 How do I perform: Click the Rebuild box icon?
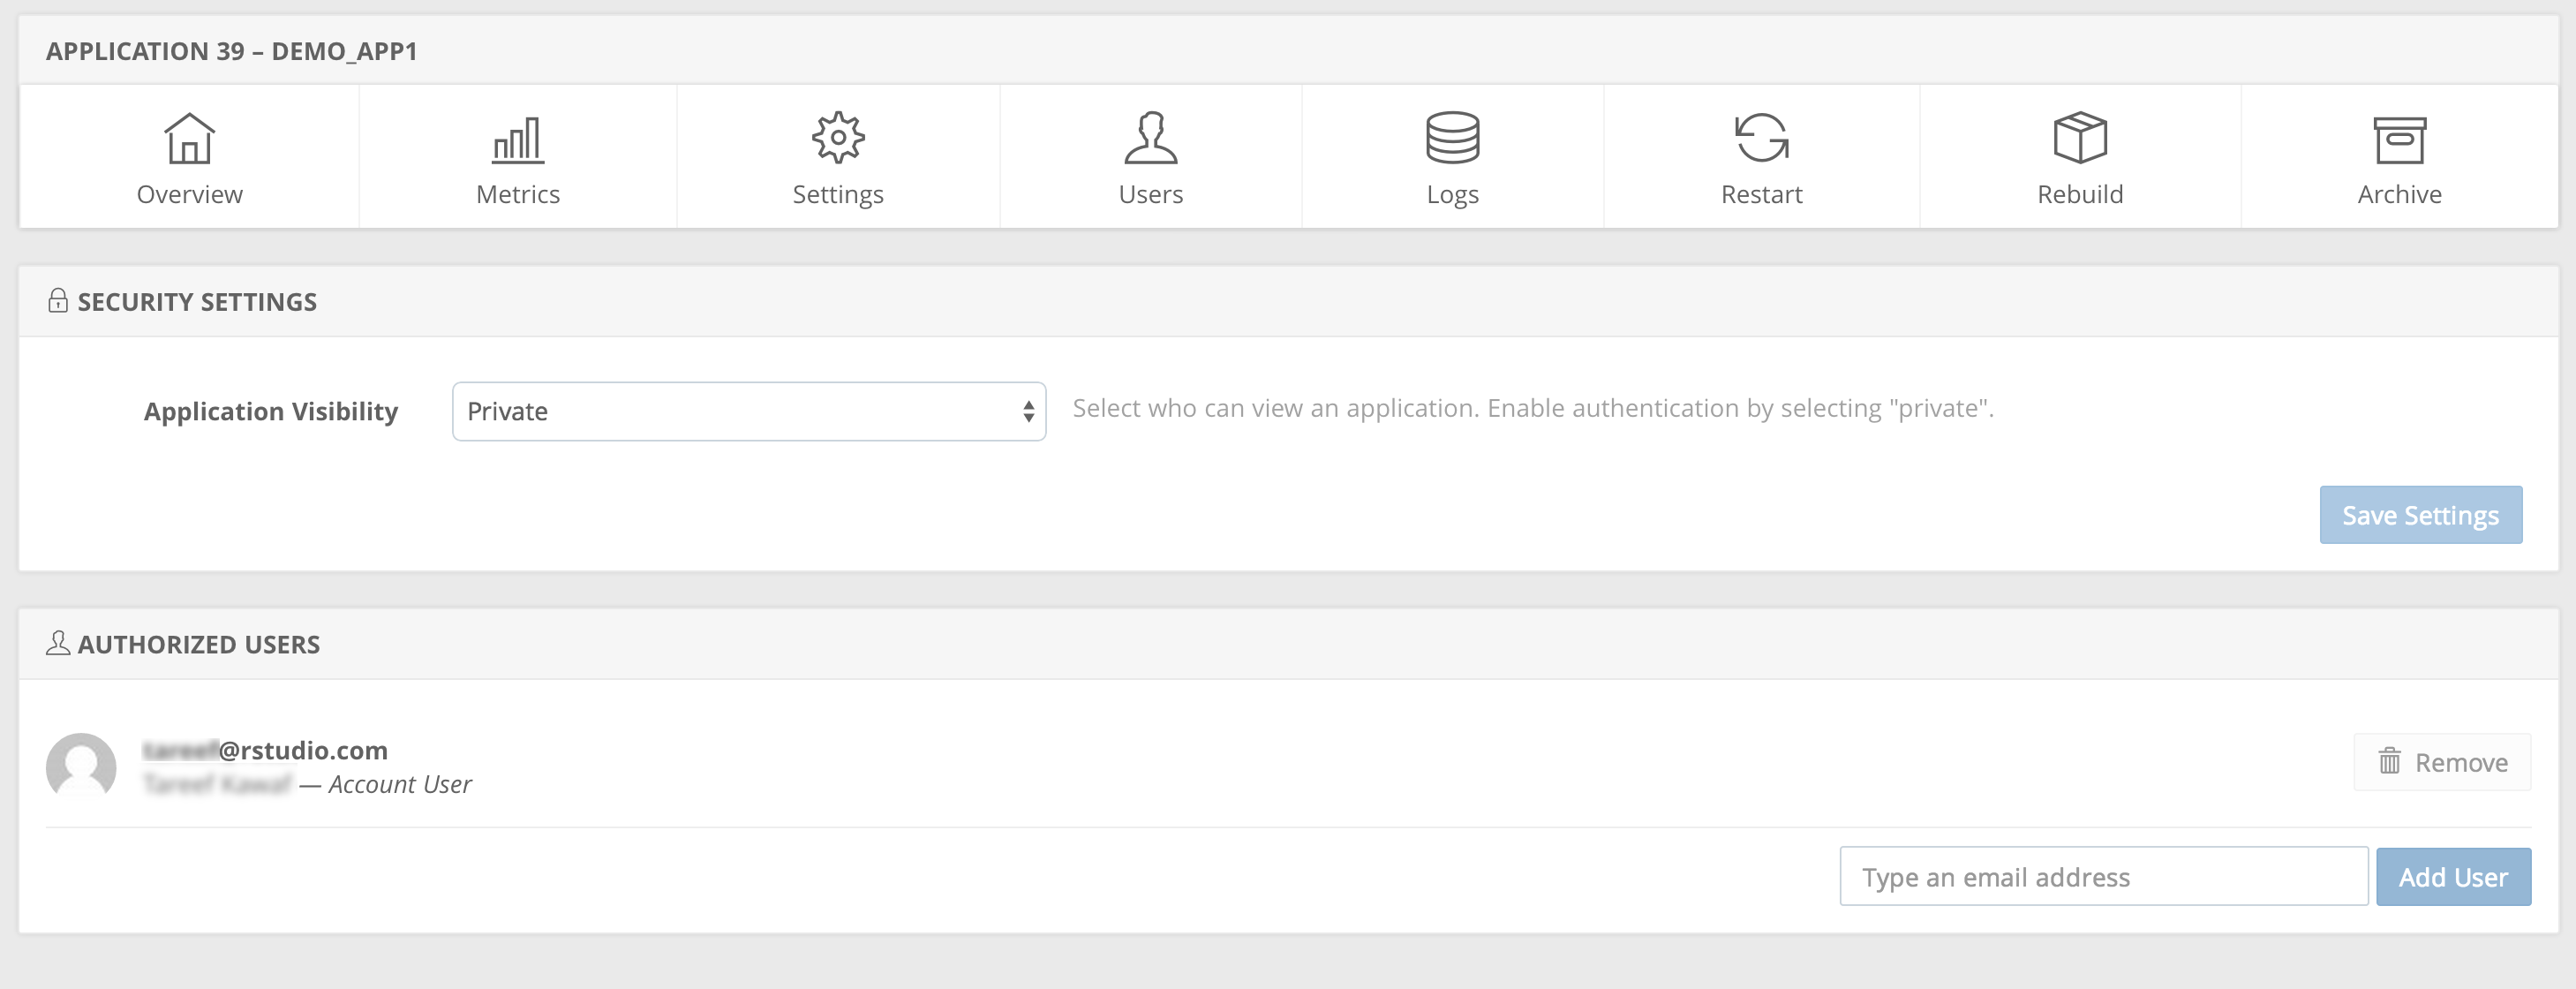2080,137
